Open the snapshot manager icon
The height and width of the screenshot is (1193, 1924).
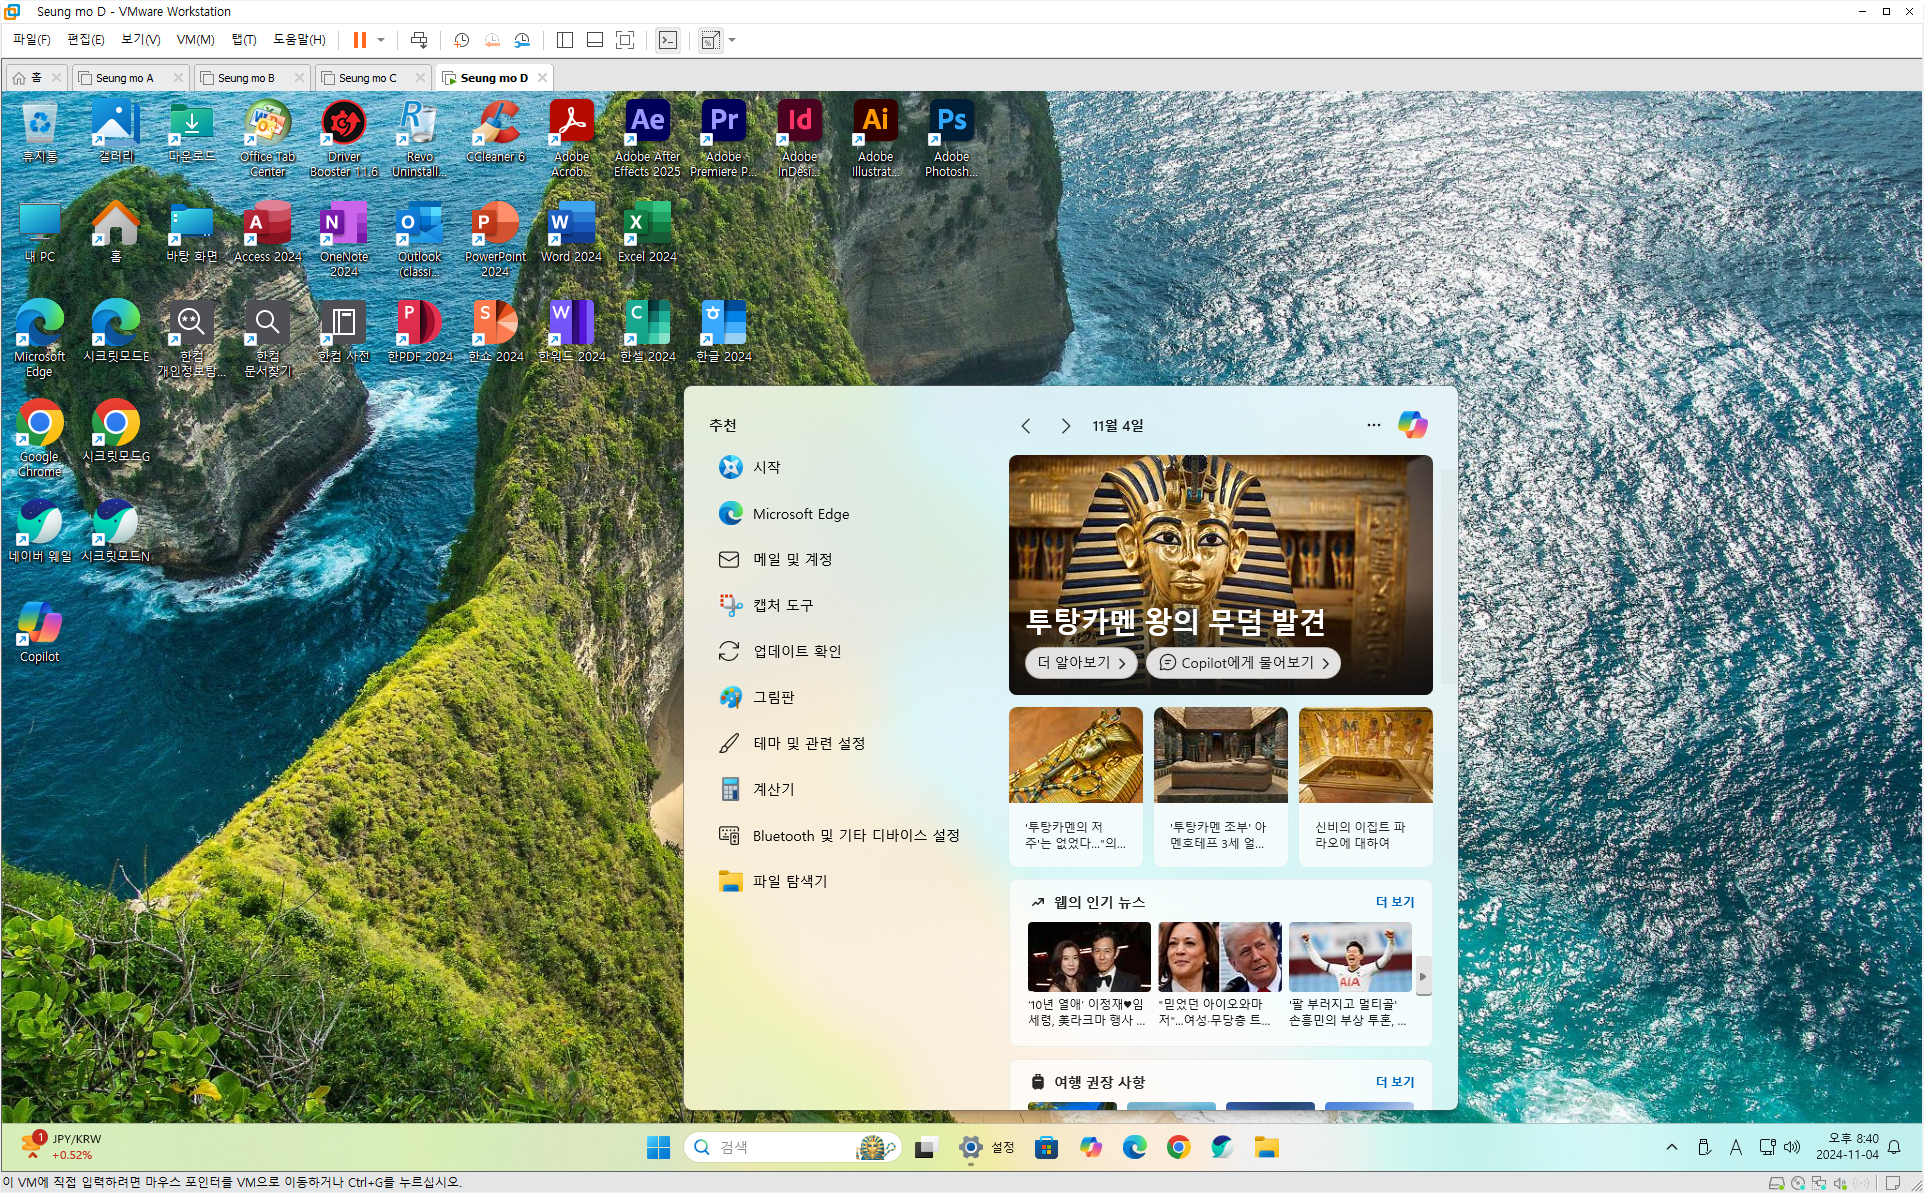tap(522, 40)
